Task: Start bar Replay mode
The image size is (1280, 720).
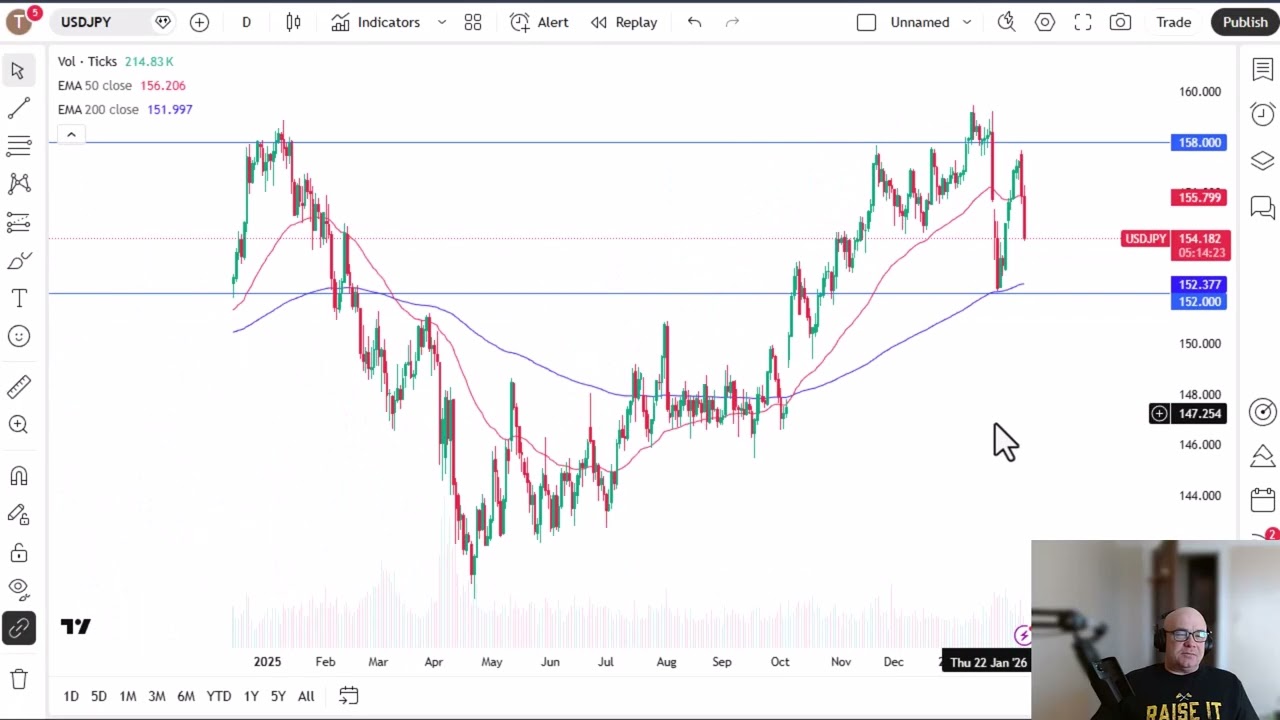Action: click(624, 22)
